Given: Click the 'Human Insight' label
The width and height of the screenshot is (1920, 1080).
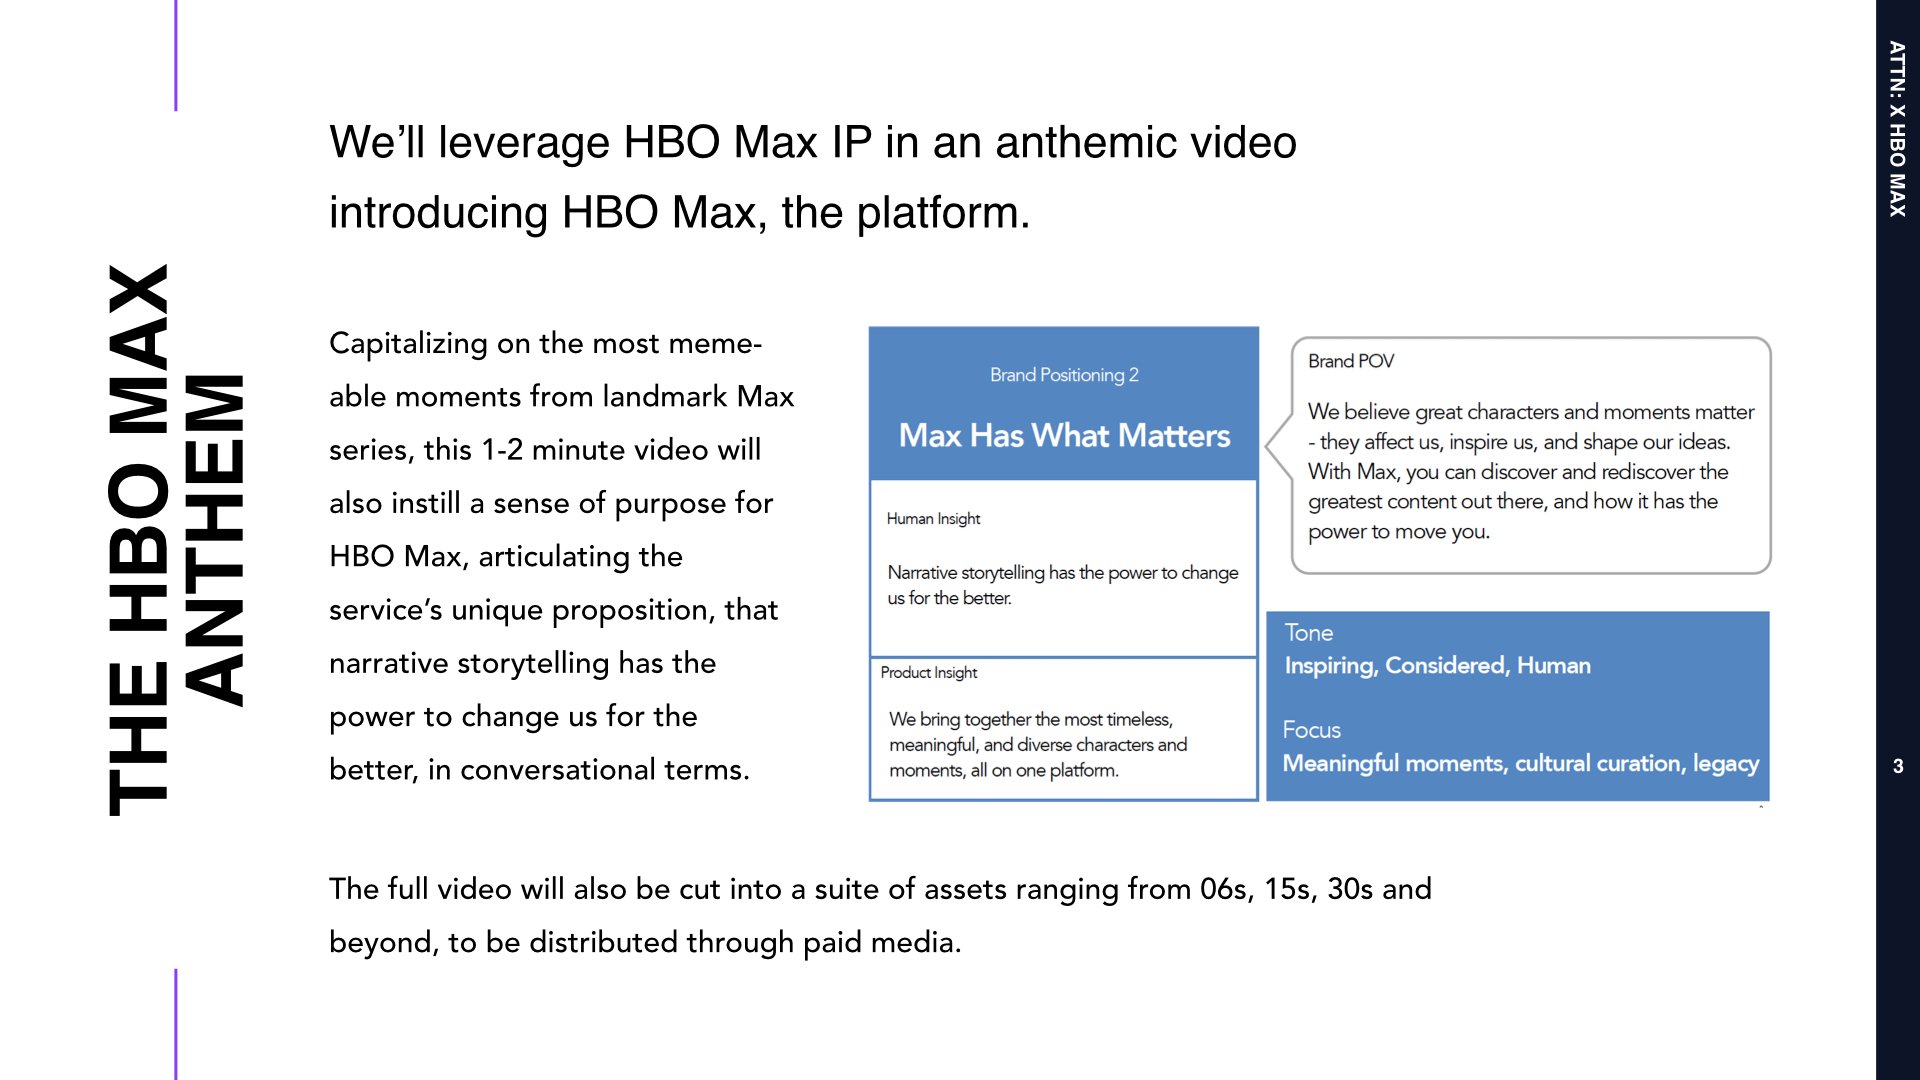Looking at the screenshot, I should 933,518.
